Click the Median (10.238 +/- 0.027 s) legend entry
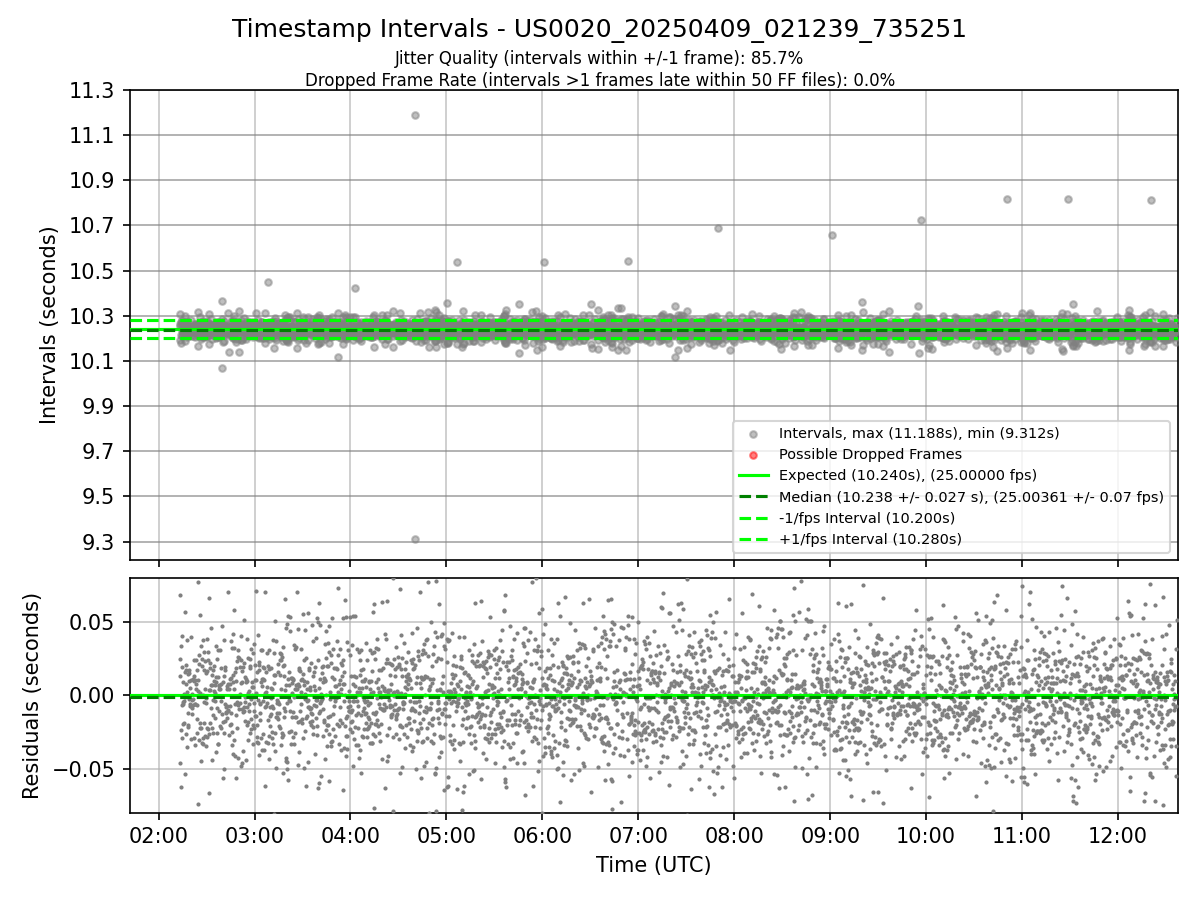Viewport: 1200px width, 900px height. click(x=970, y=497)
